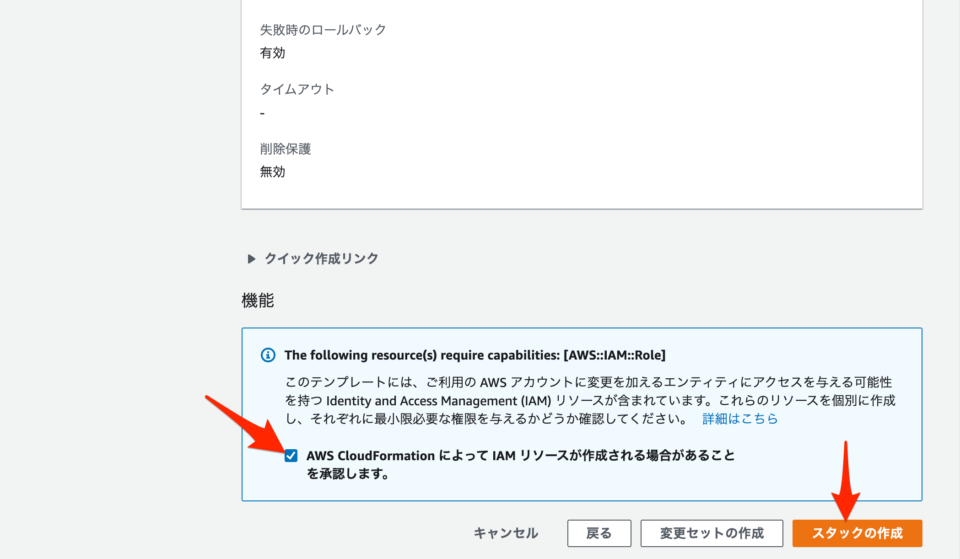
Task: Click the 有効 rollback value
Action: click(x=273, y=53)
